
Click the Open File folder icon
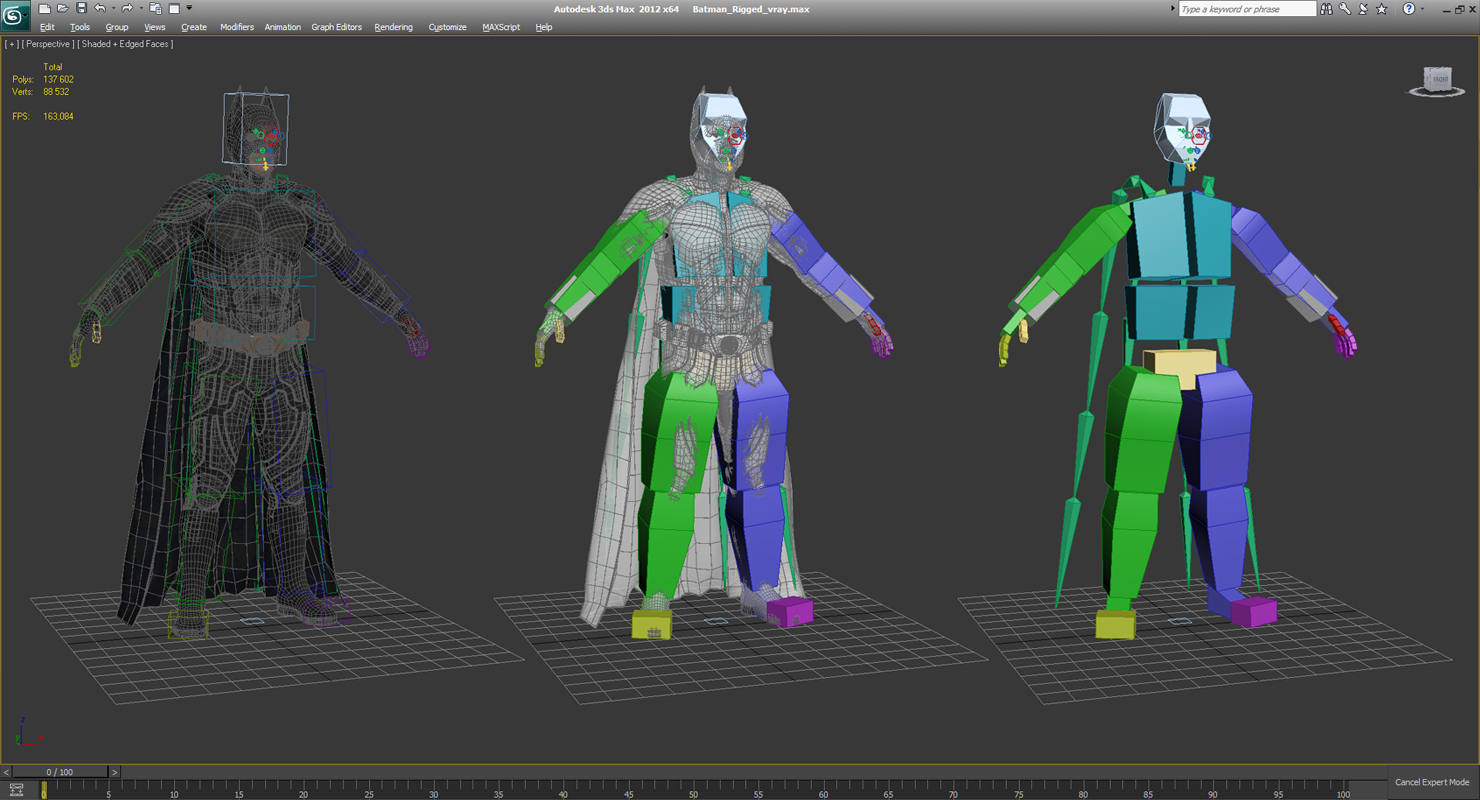click(62, 9)
